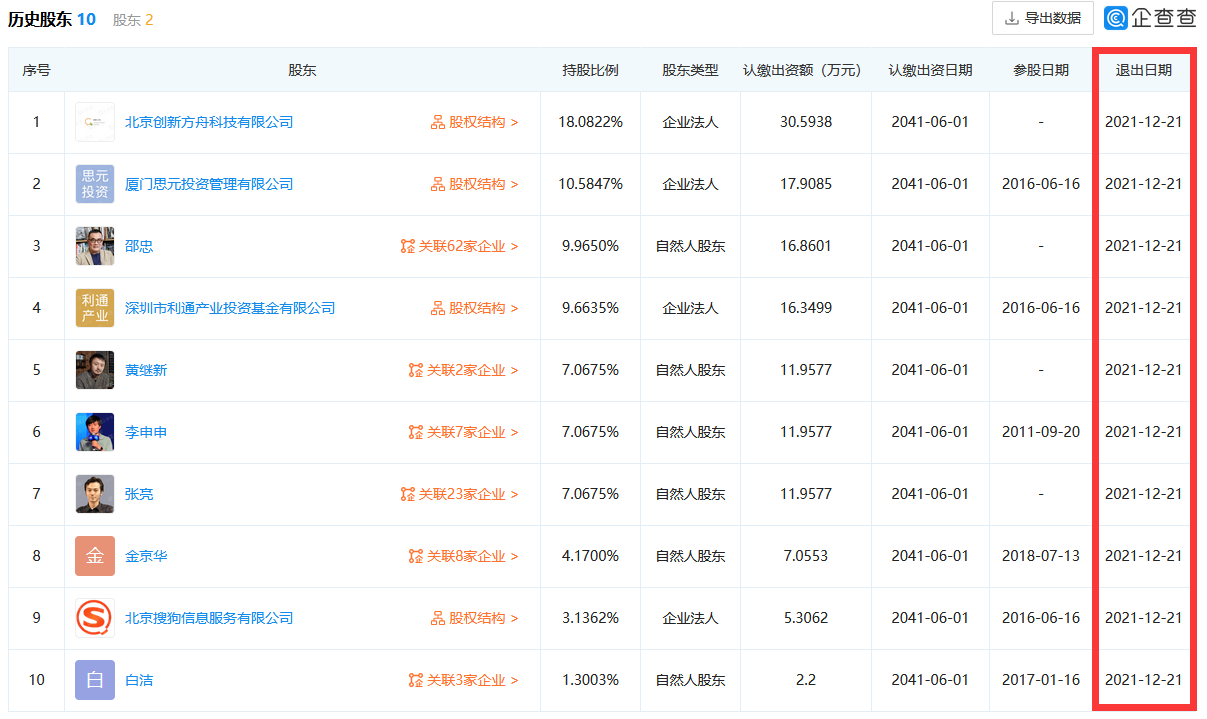This screenshot has width=1207, height=719.
Task: Click 黄继新's profile photo
Action: coord(95,370)
